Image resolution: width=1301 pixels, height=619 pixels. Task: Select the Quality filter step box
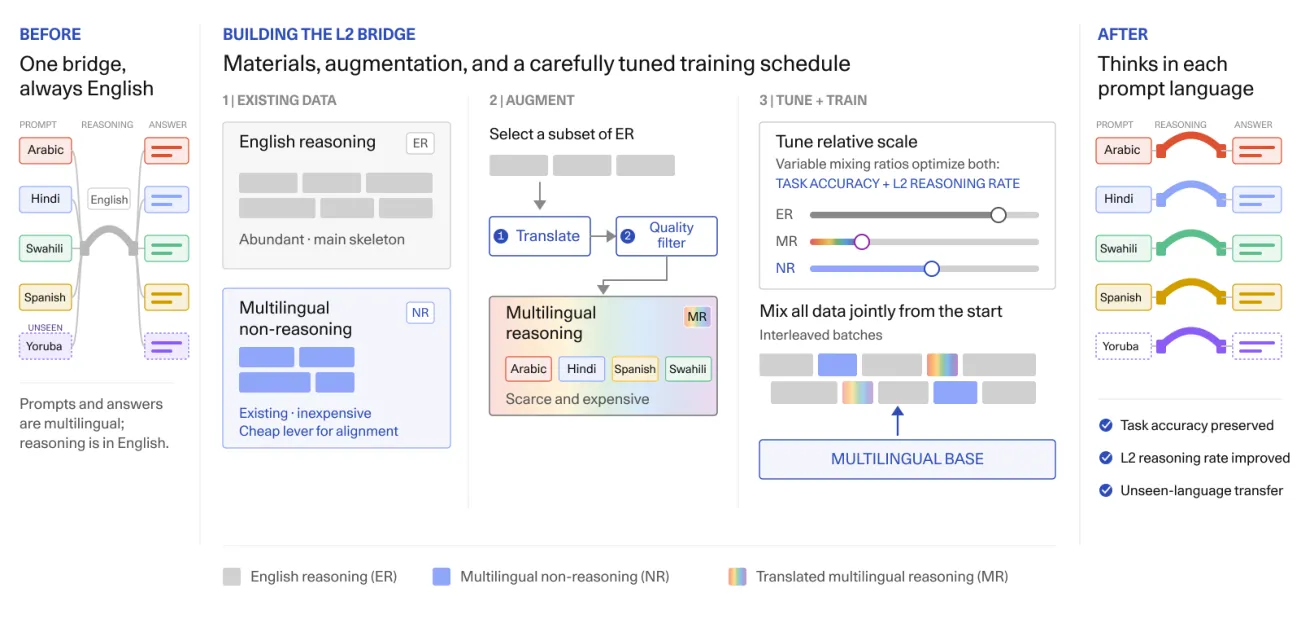(x=667, y=236)
